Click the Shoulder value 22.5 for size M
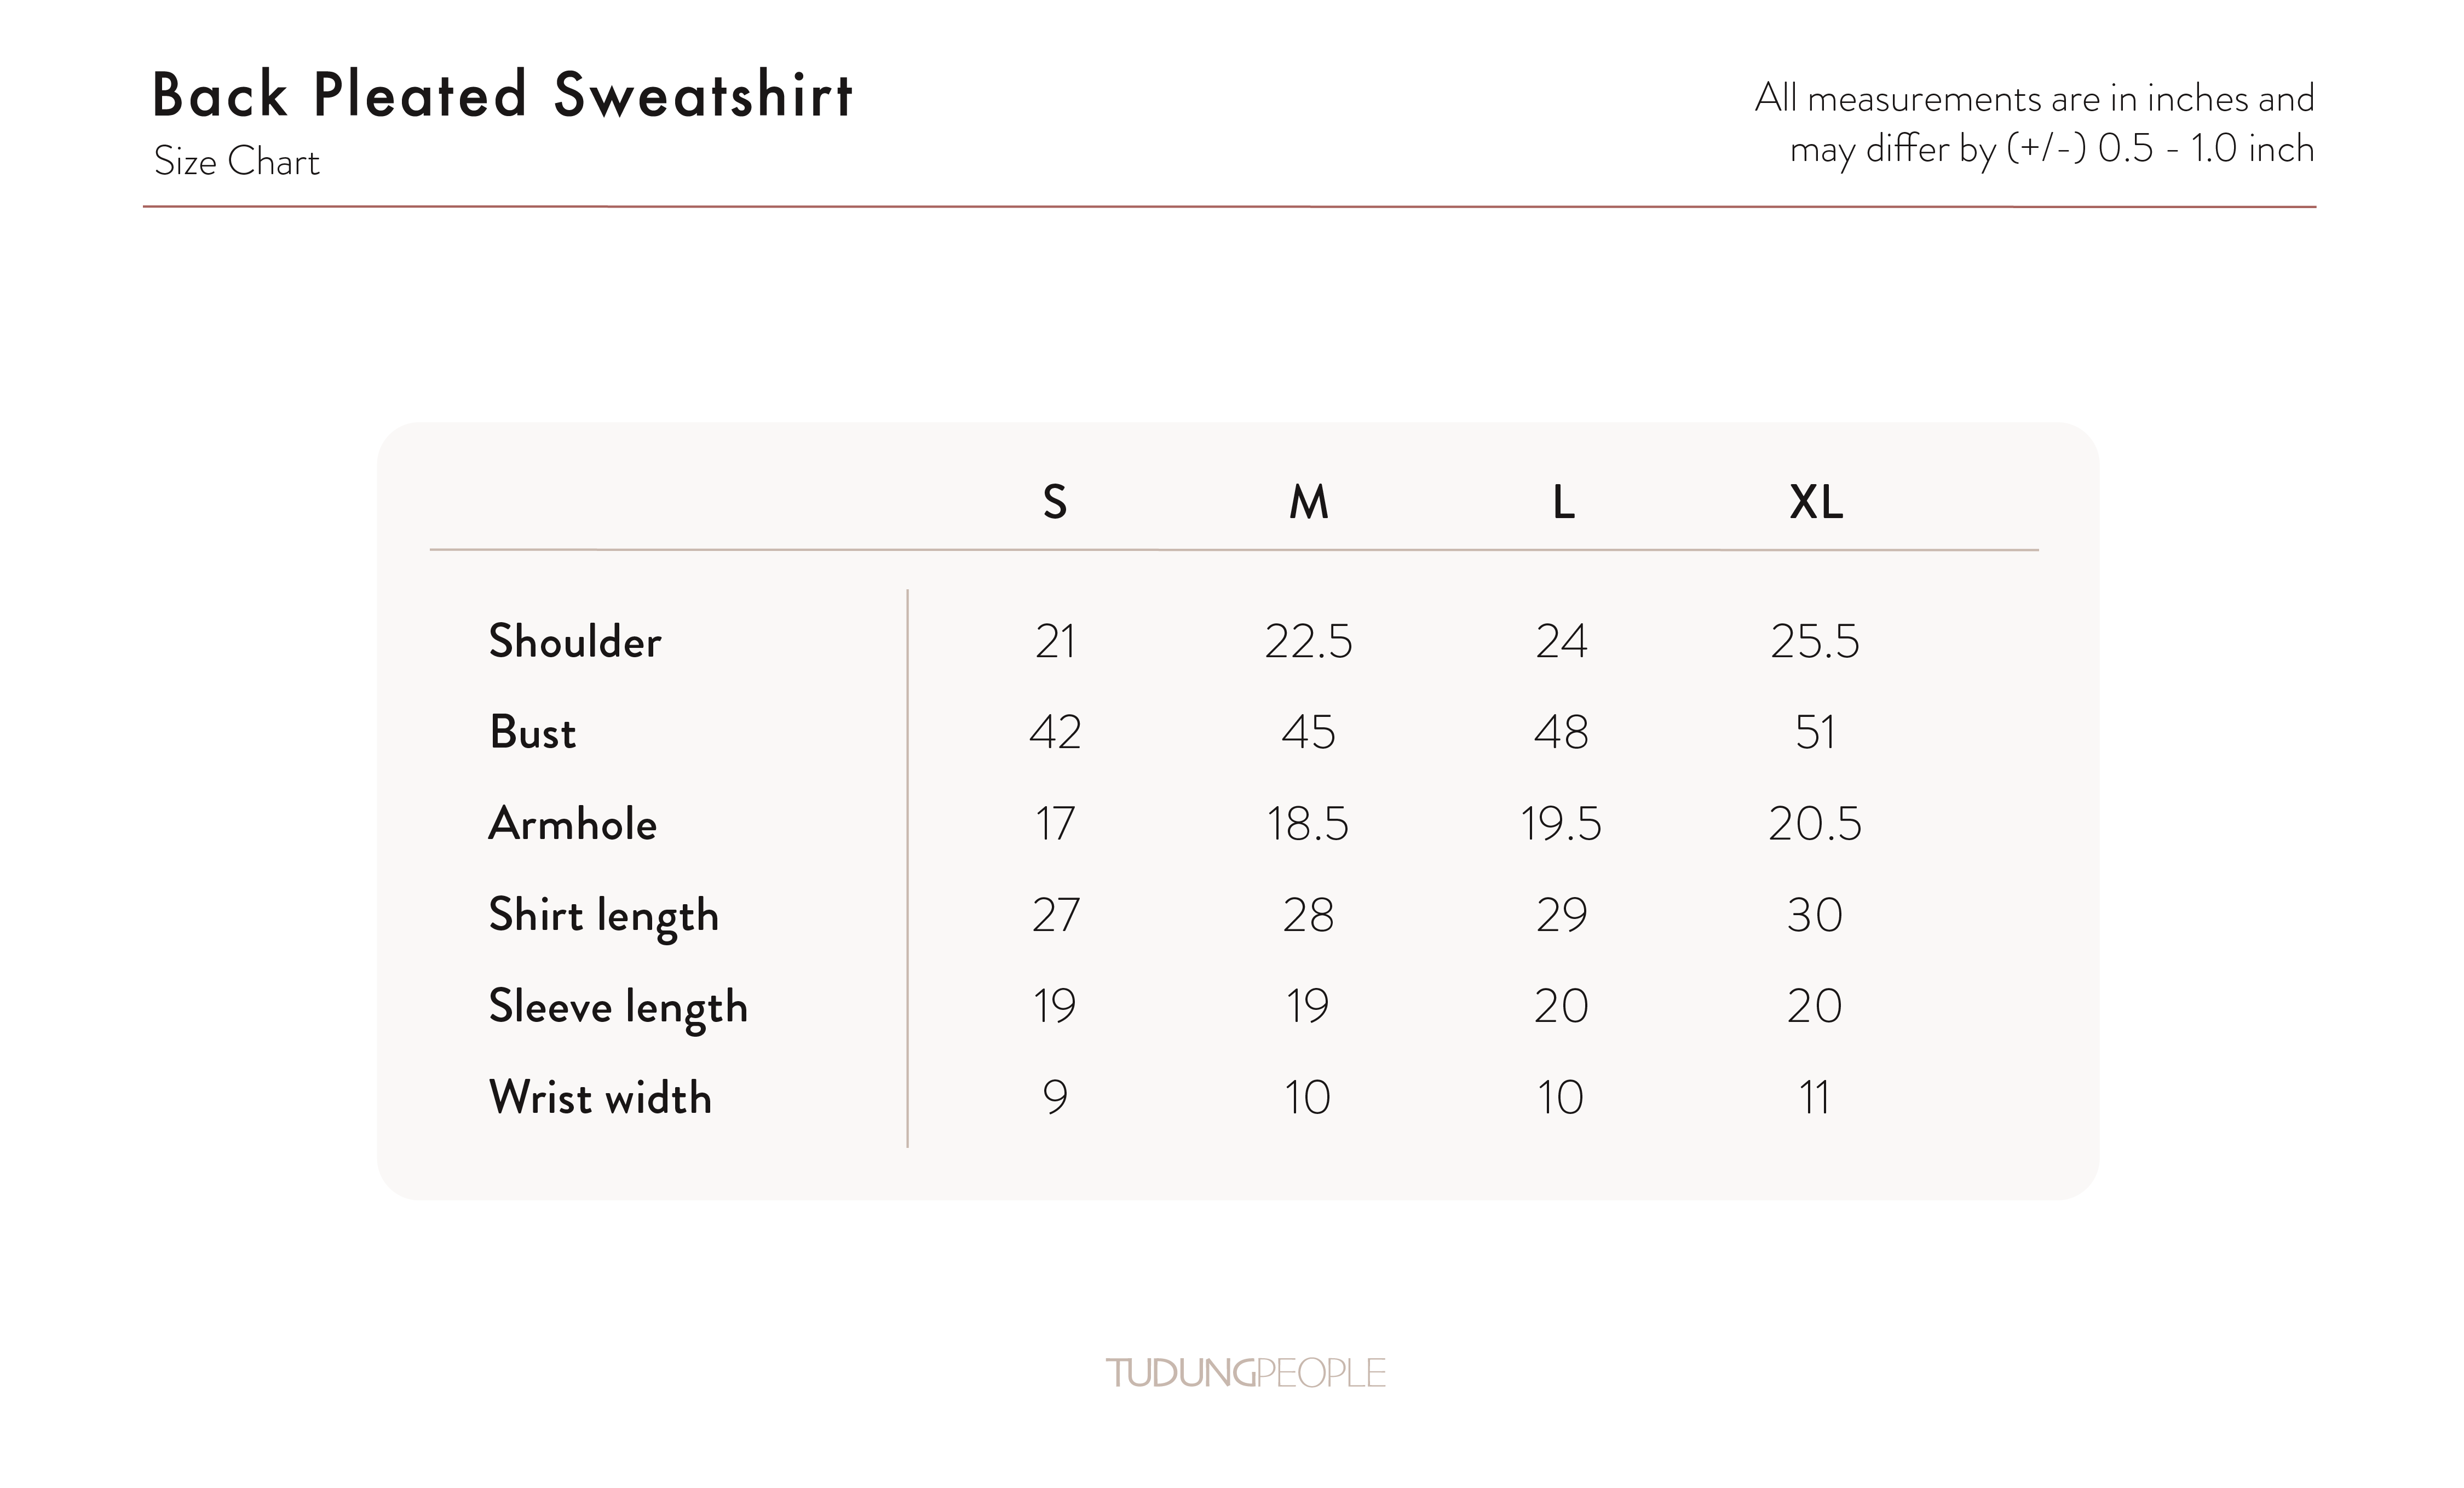 pos(1308,641)
